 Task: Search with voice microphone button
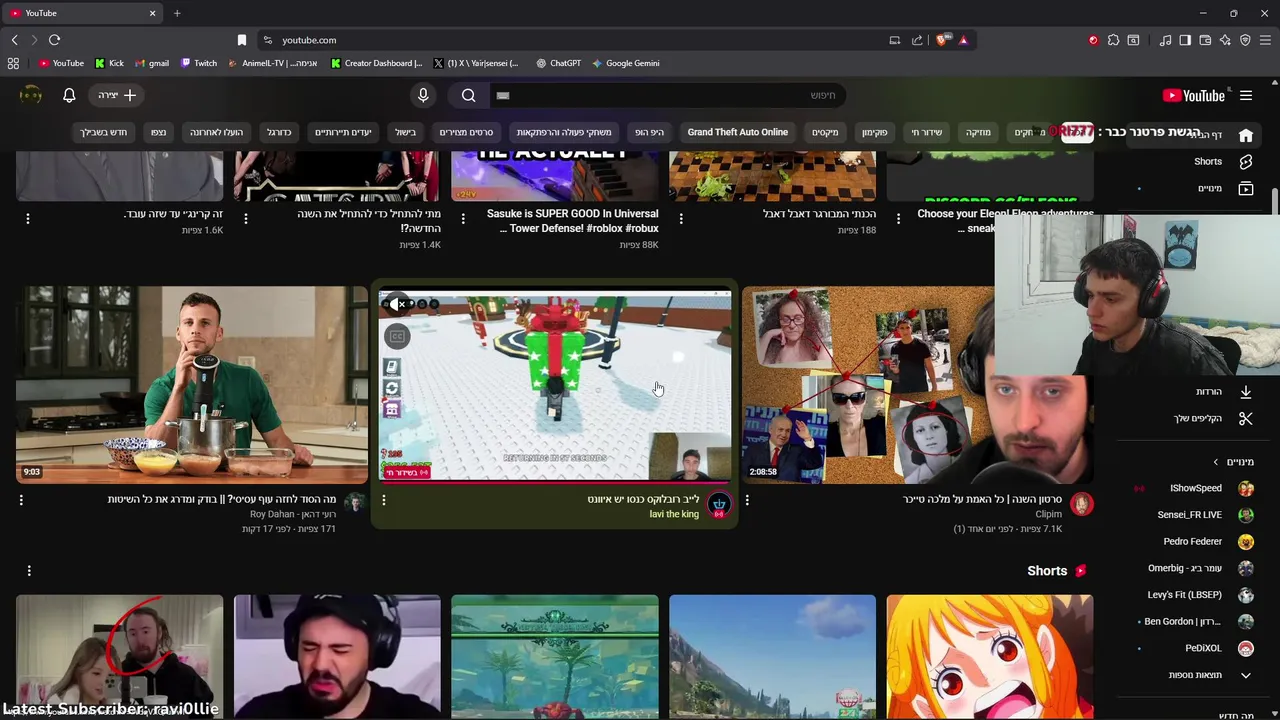pos(423,95)
